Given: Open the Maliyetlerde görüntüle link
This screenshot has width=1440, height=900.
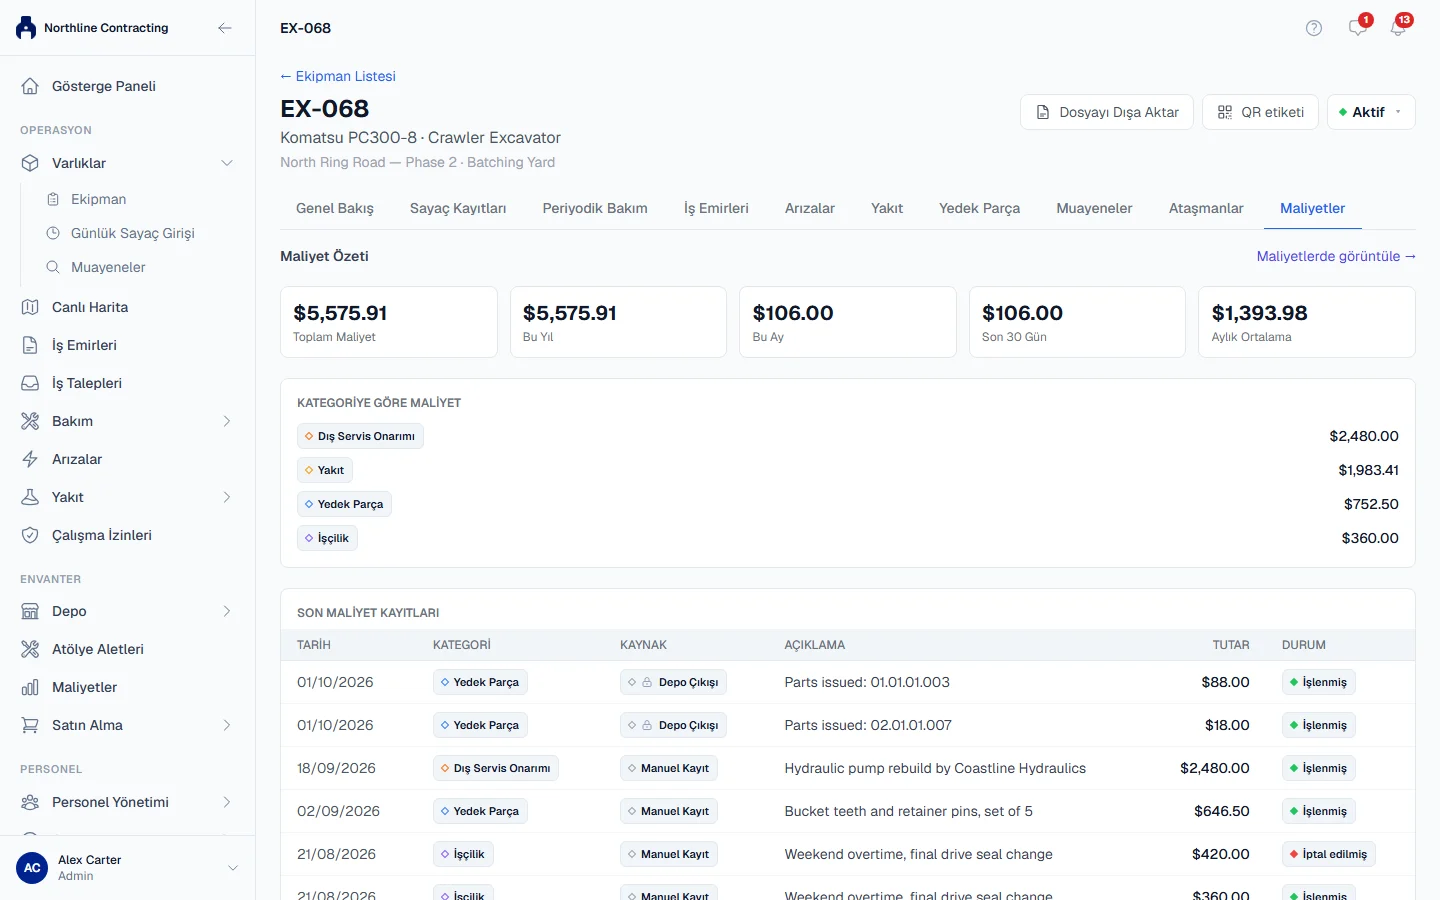Looking at the screenshot, I should 1336,256.
